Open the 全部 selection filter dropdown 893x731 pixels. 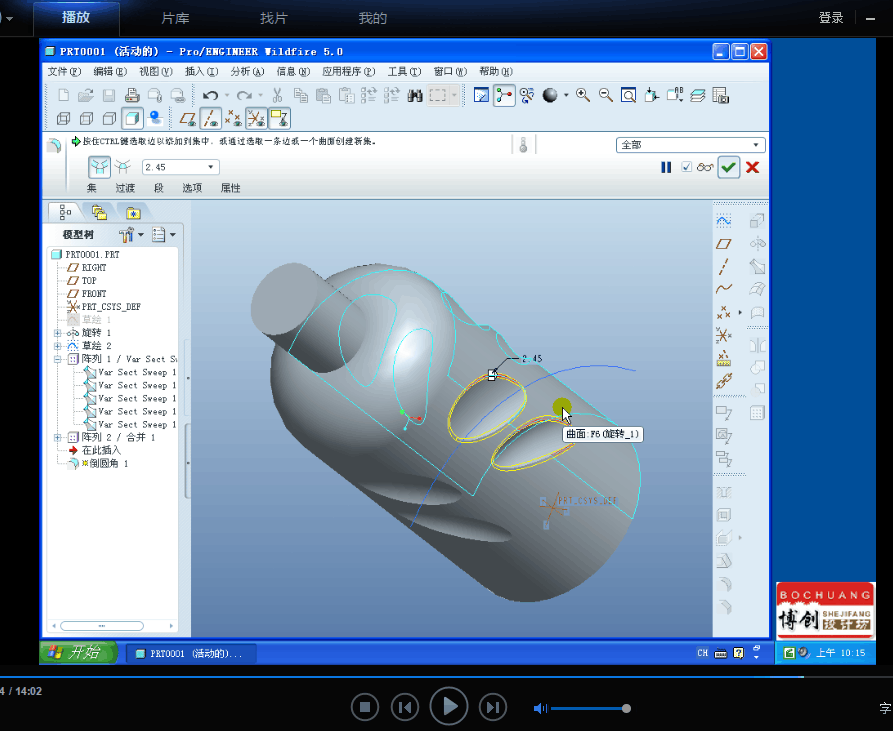tap(756, 145)
